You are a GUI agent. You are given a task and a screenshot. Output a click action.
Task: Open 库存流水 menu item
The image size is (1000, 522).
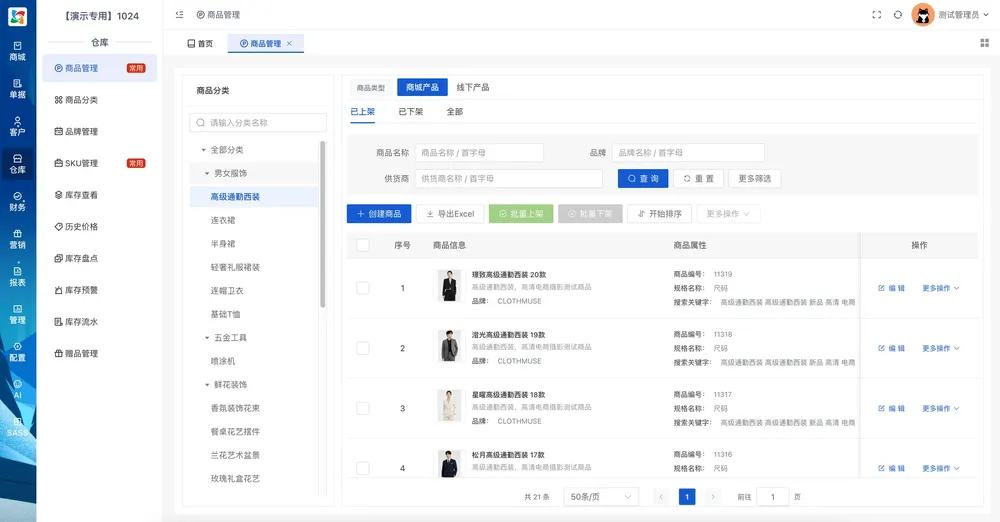[x=99, y=322]
